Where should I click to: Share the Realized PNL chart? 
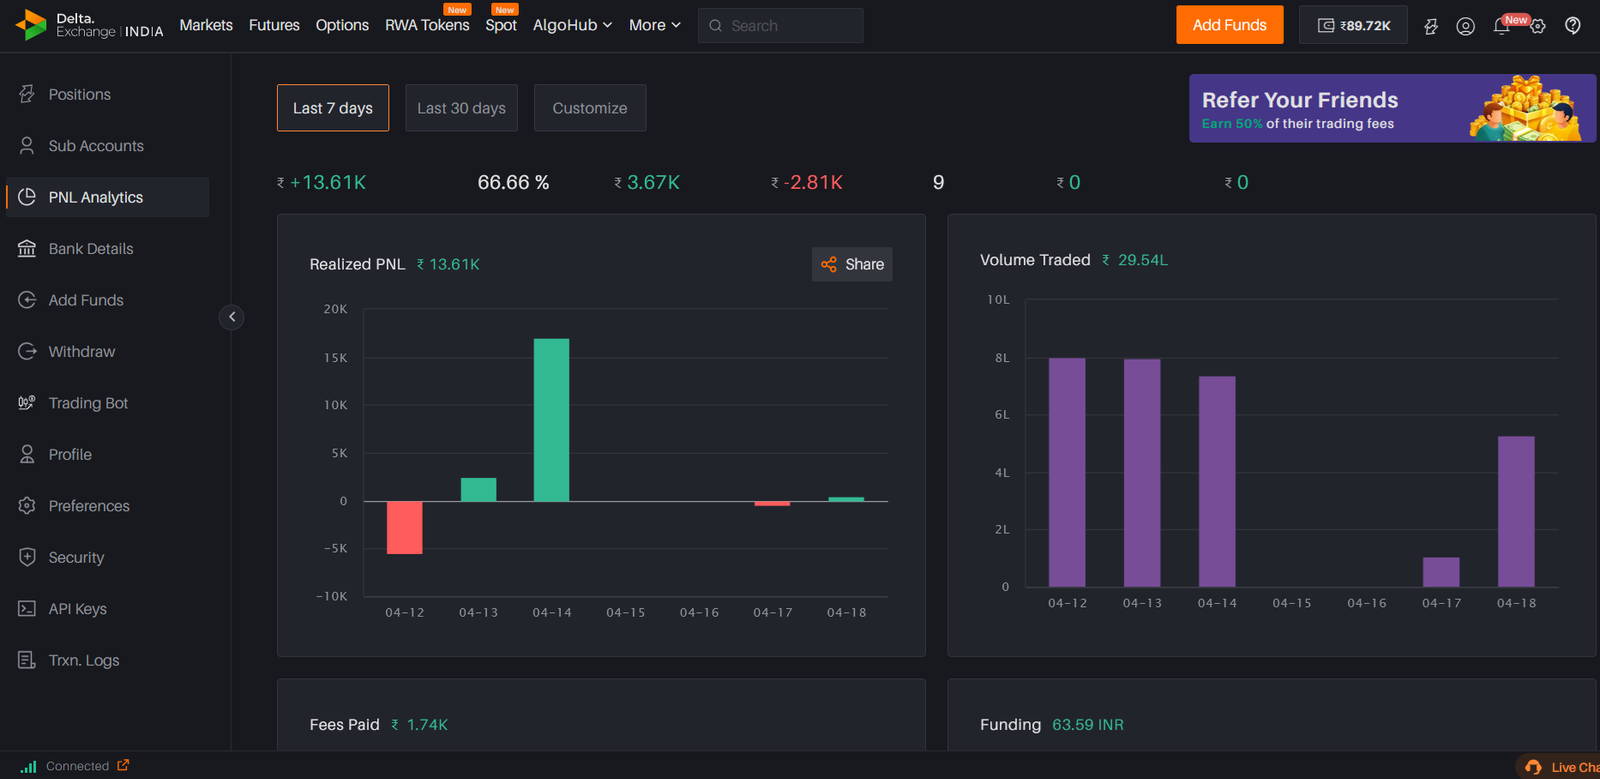(x=852, y=264)
